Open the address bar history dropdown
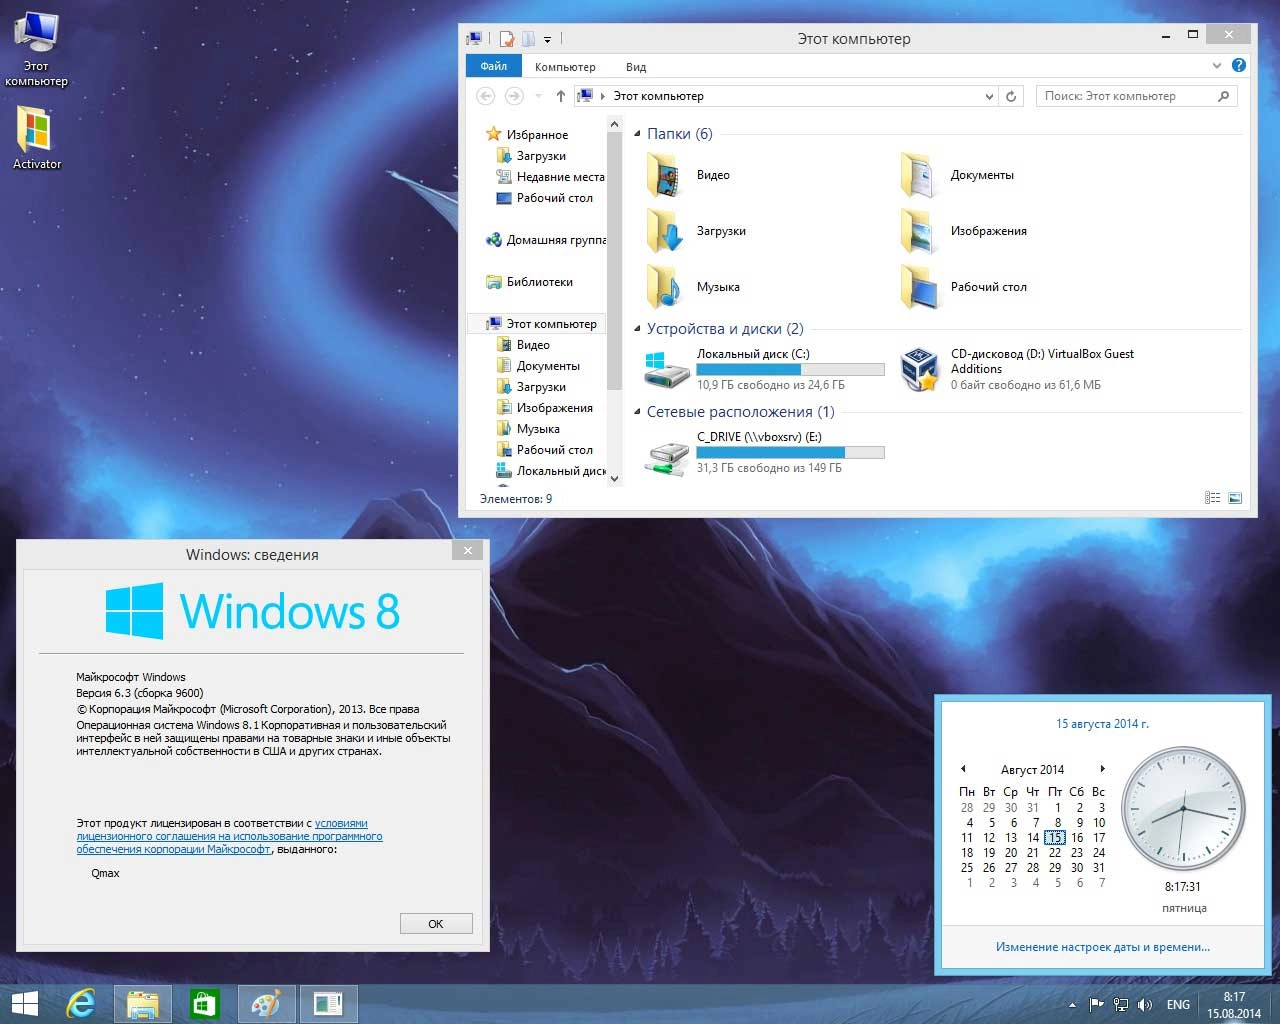The height and width of the screenshot is (1024, 1280). click(x=989, y=96)
